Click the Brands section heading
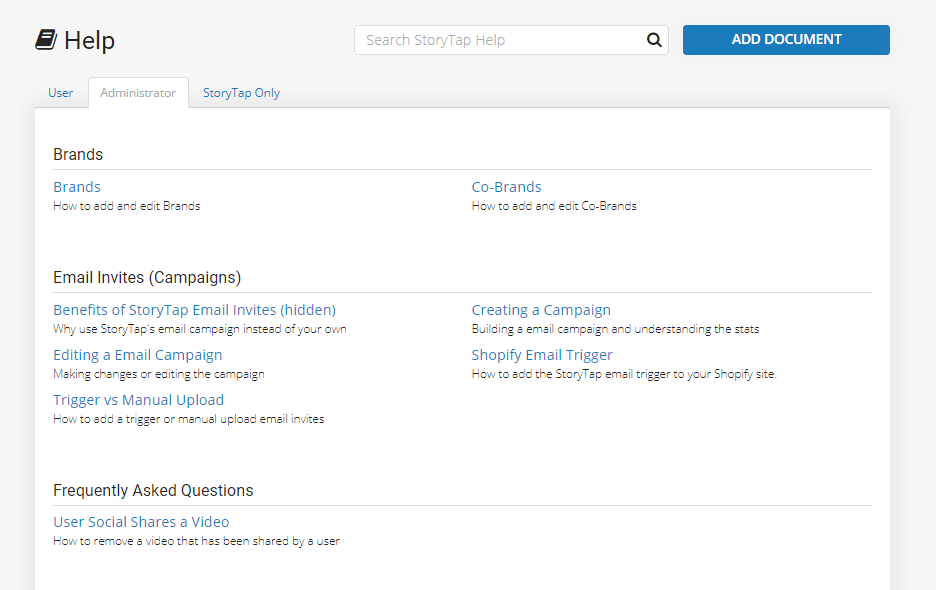The width and height of the screenshot is (936, 590). pos(78,154)
